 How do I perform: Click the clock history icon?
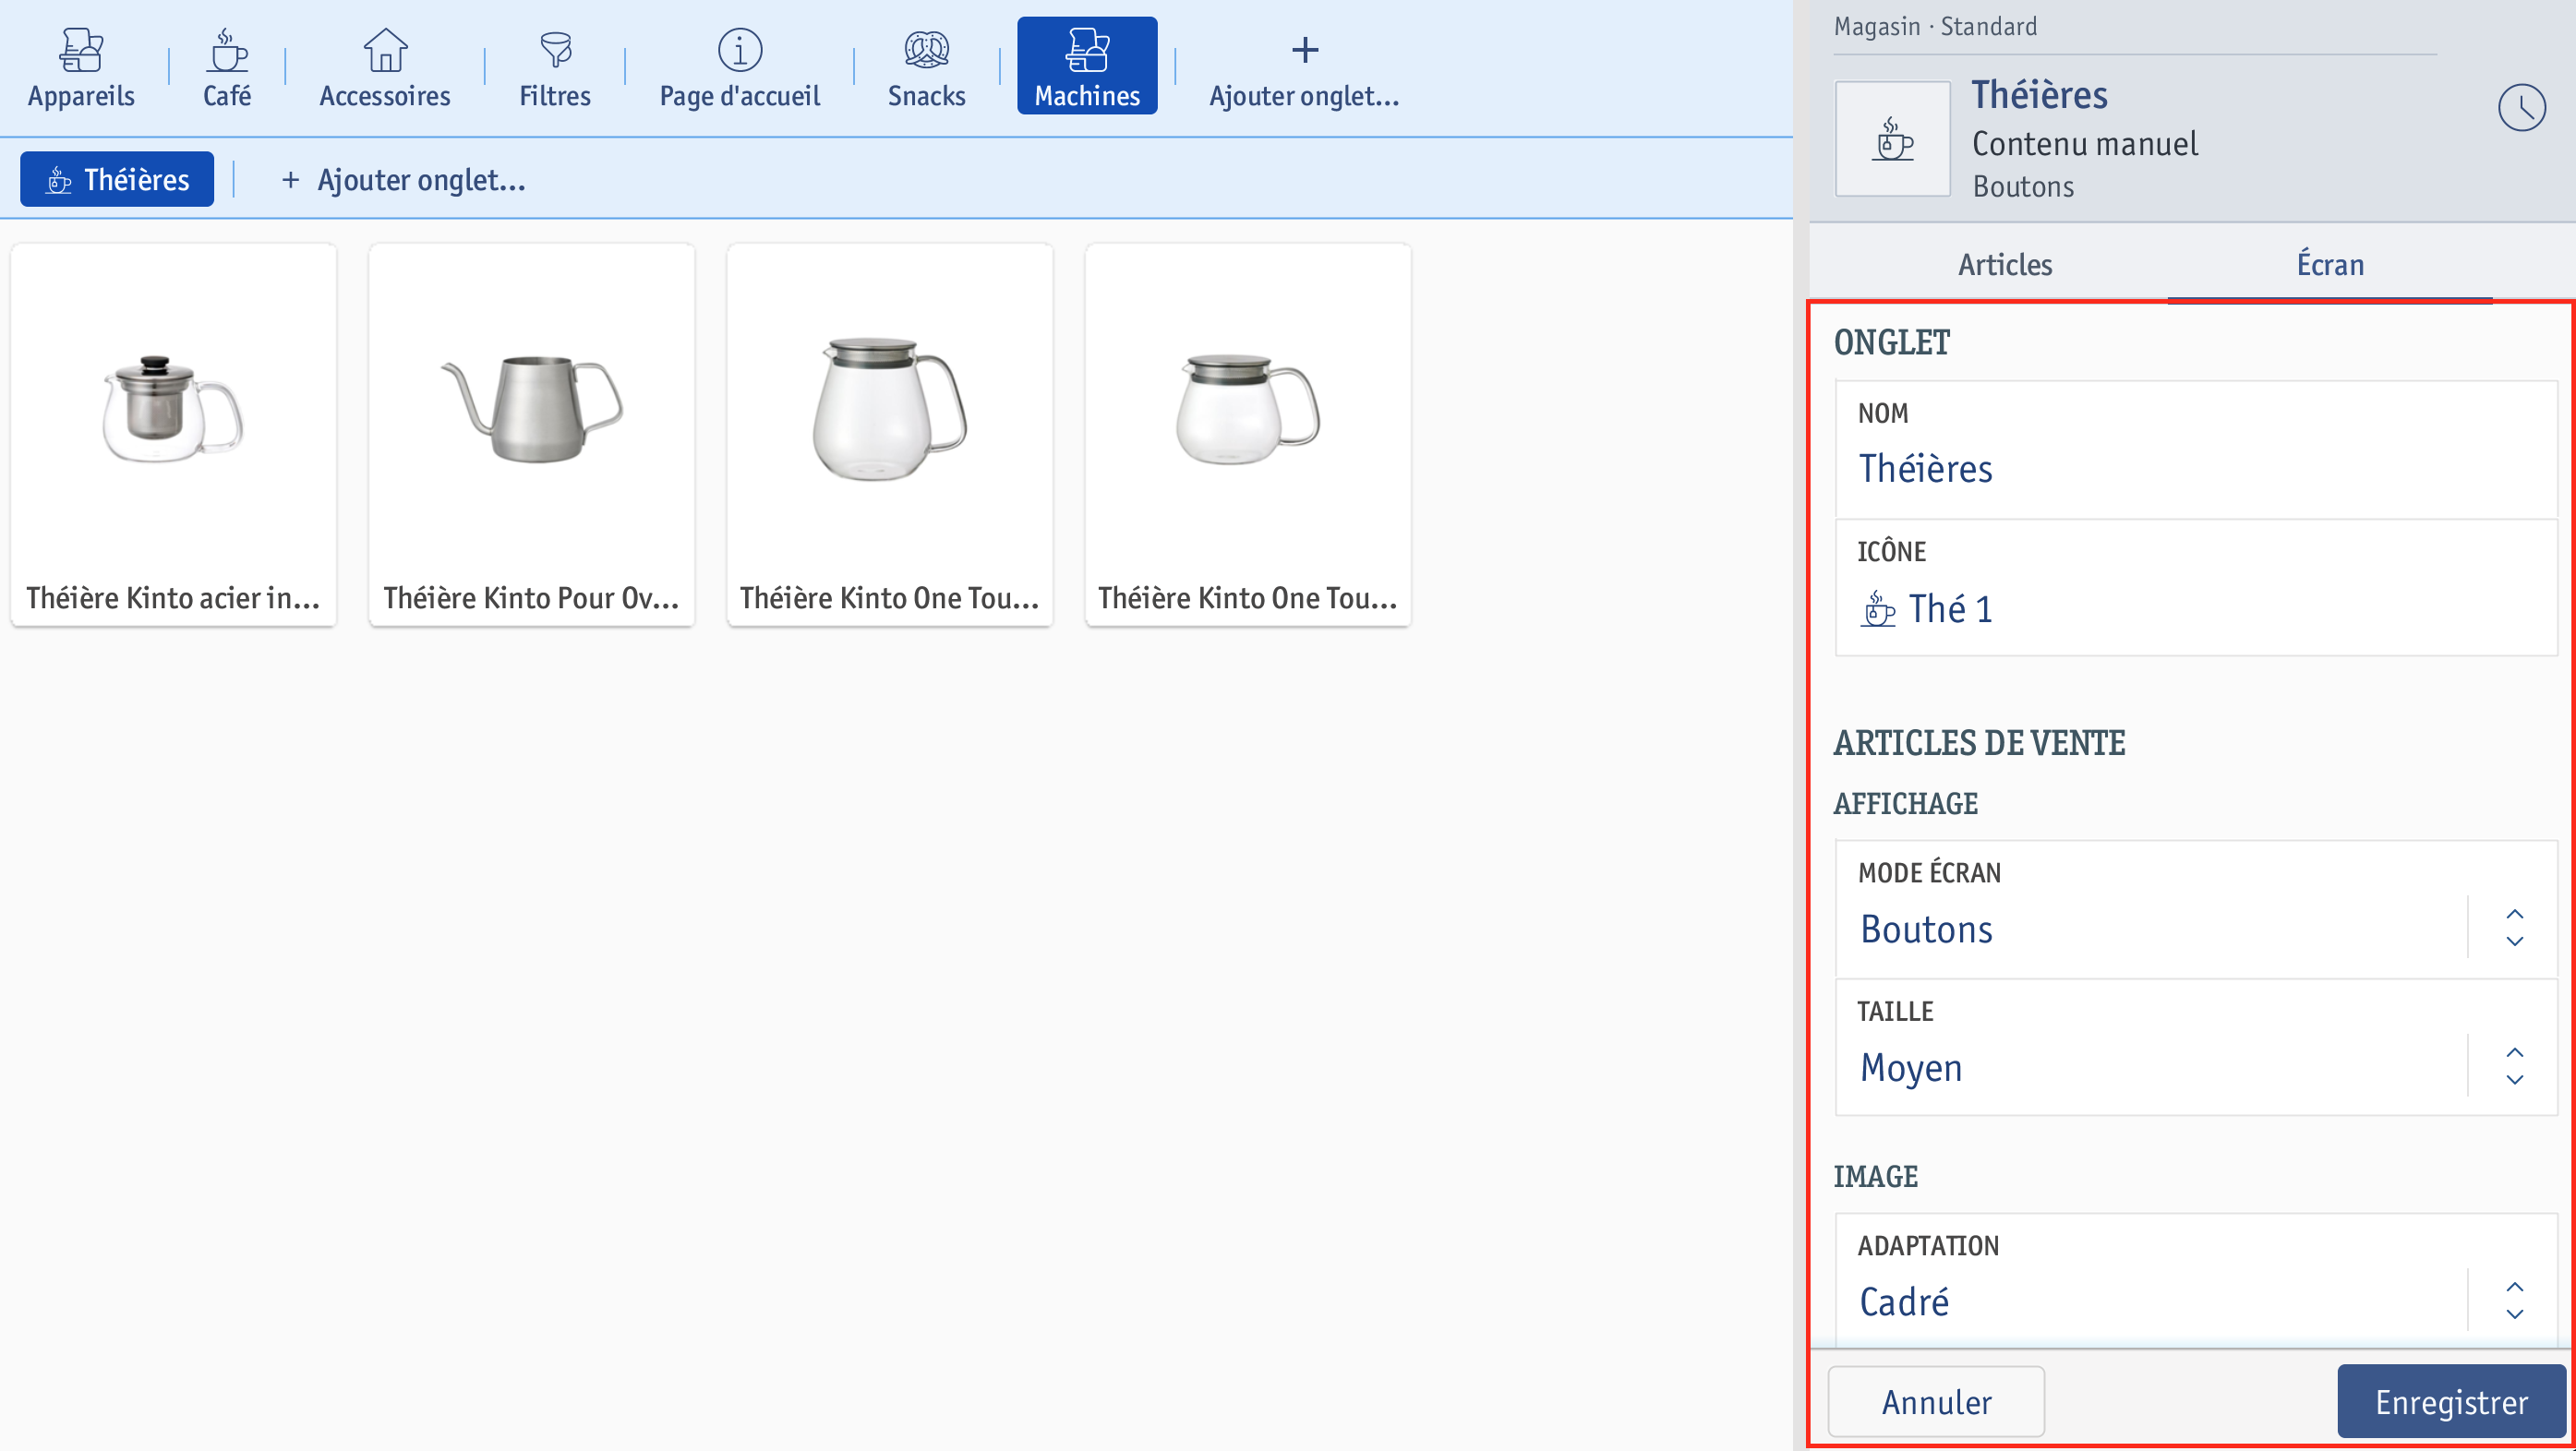[2521, 108]
